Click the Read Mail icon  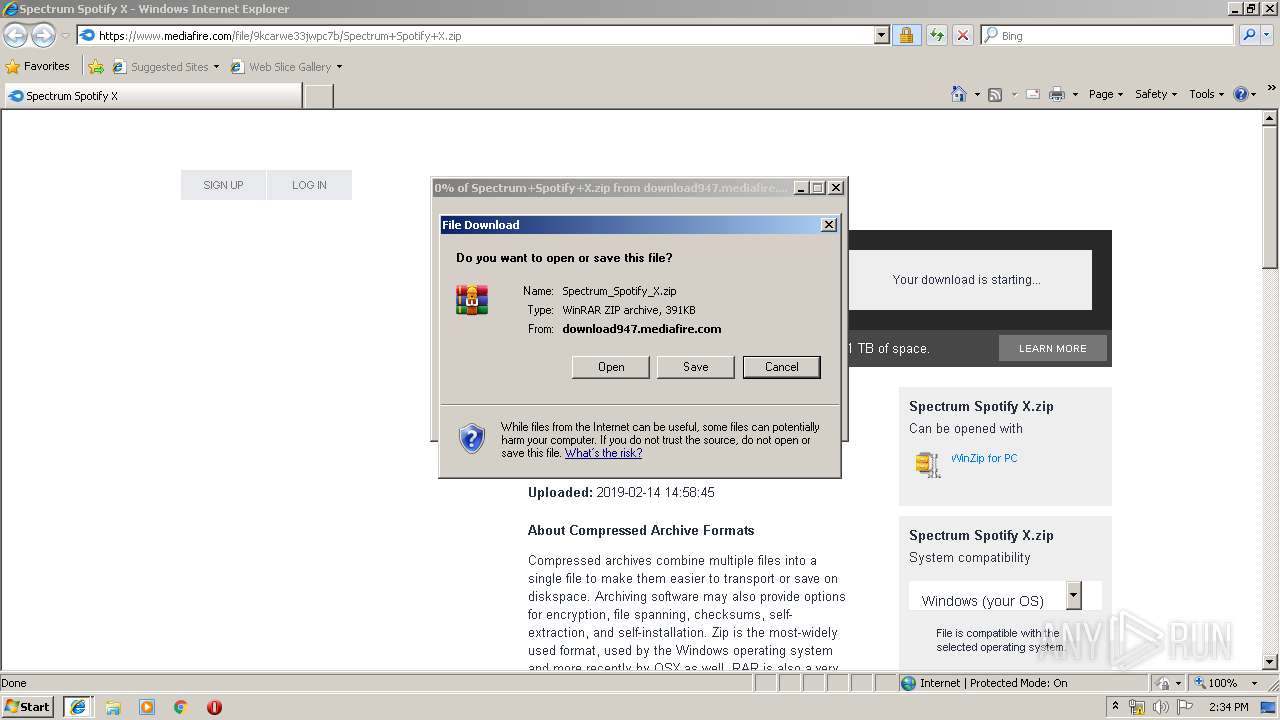pyautogui.click(x=1032, y=94)
